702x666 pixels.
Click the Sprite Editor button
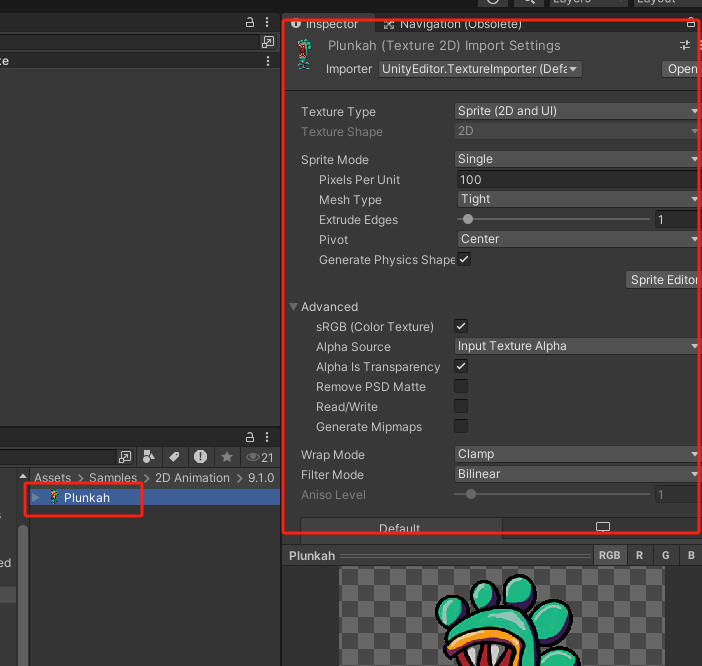tap(664, 280)
